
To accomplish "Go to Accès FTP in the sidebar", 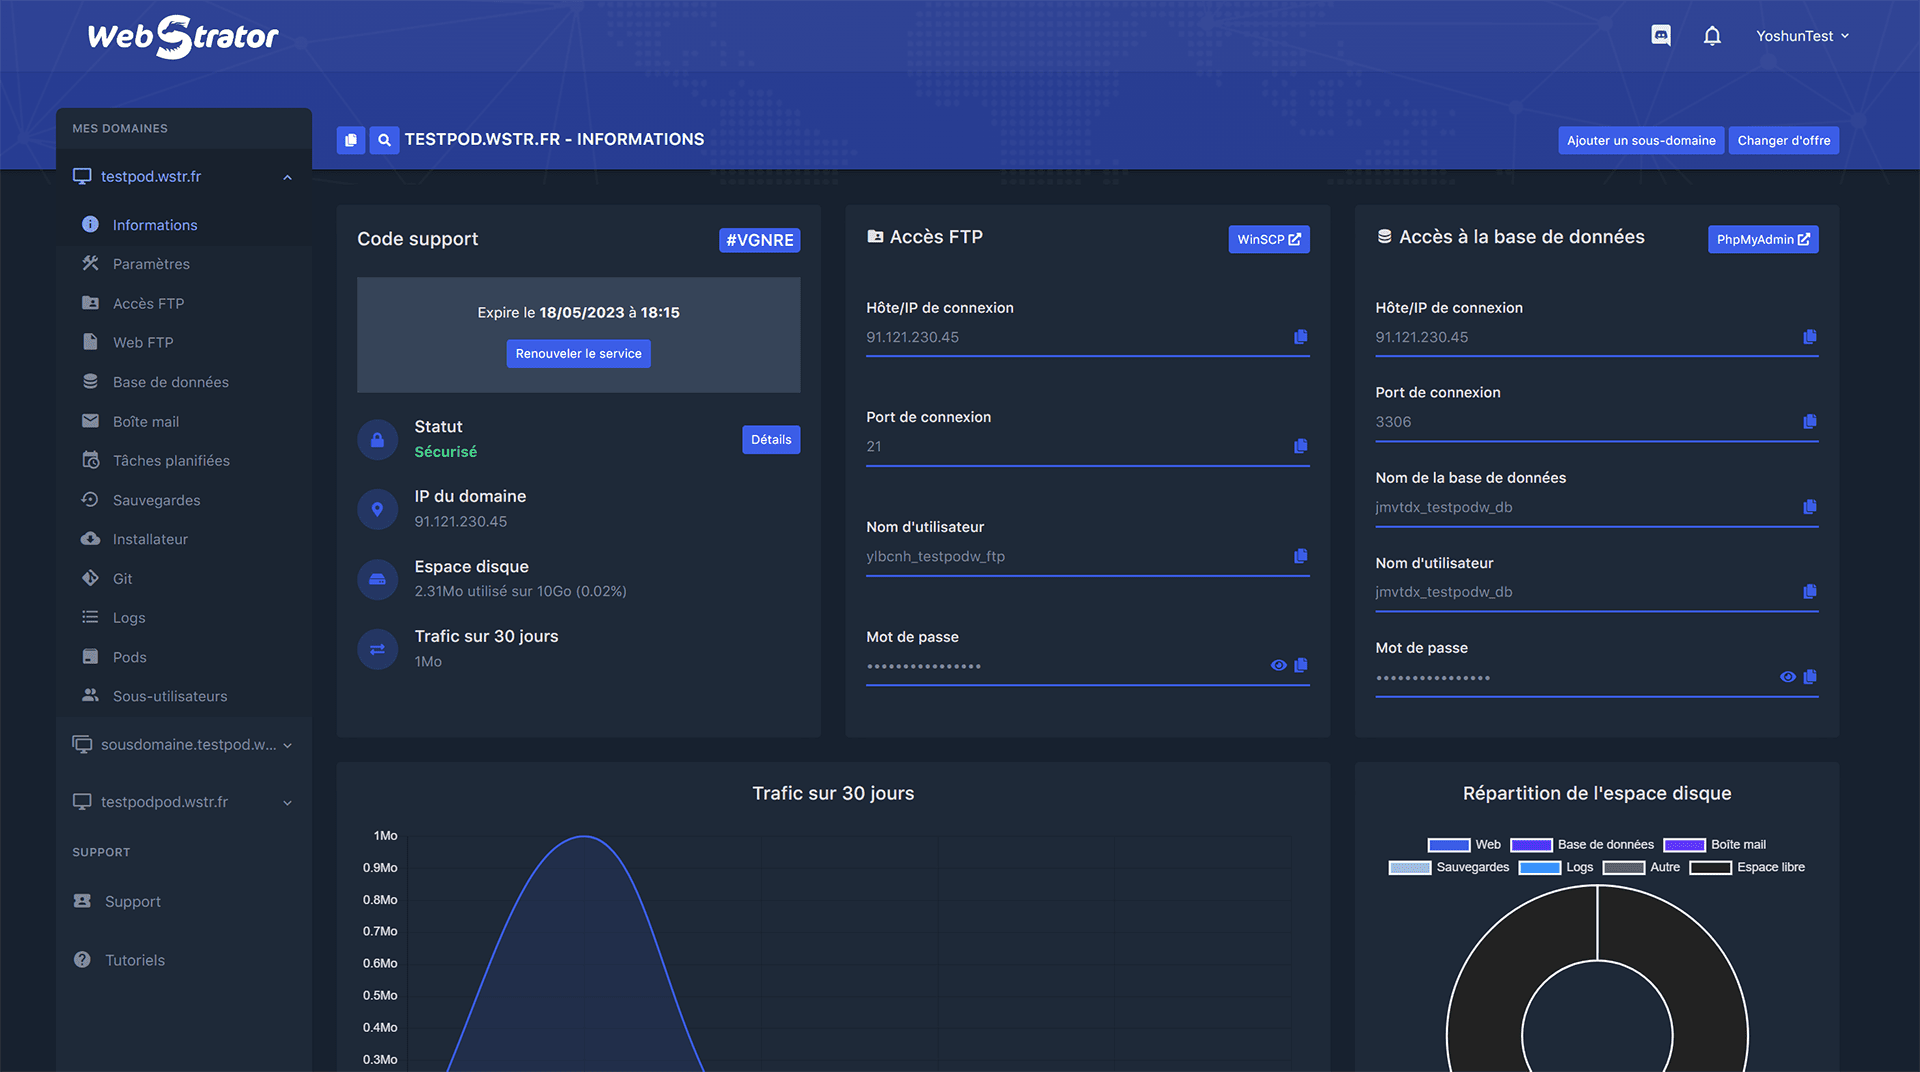I will coord(148,303).
